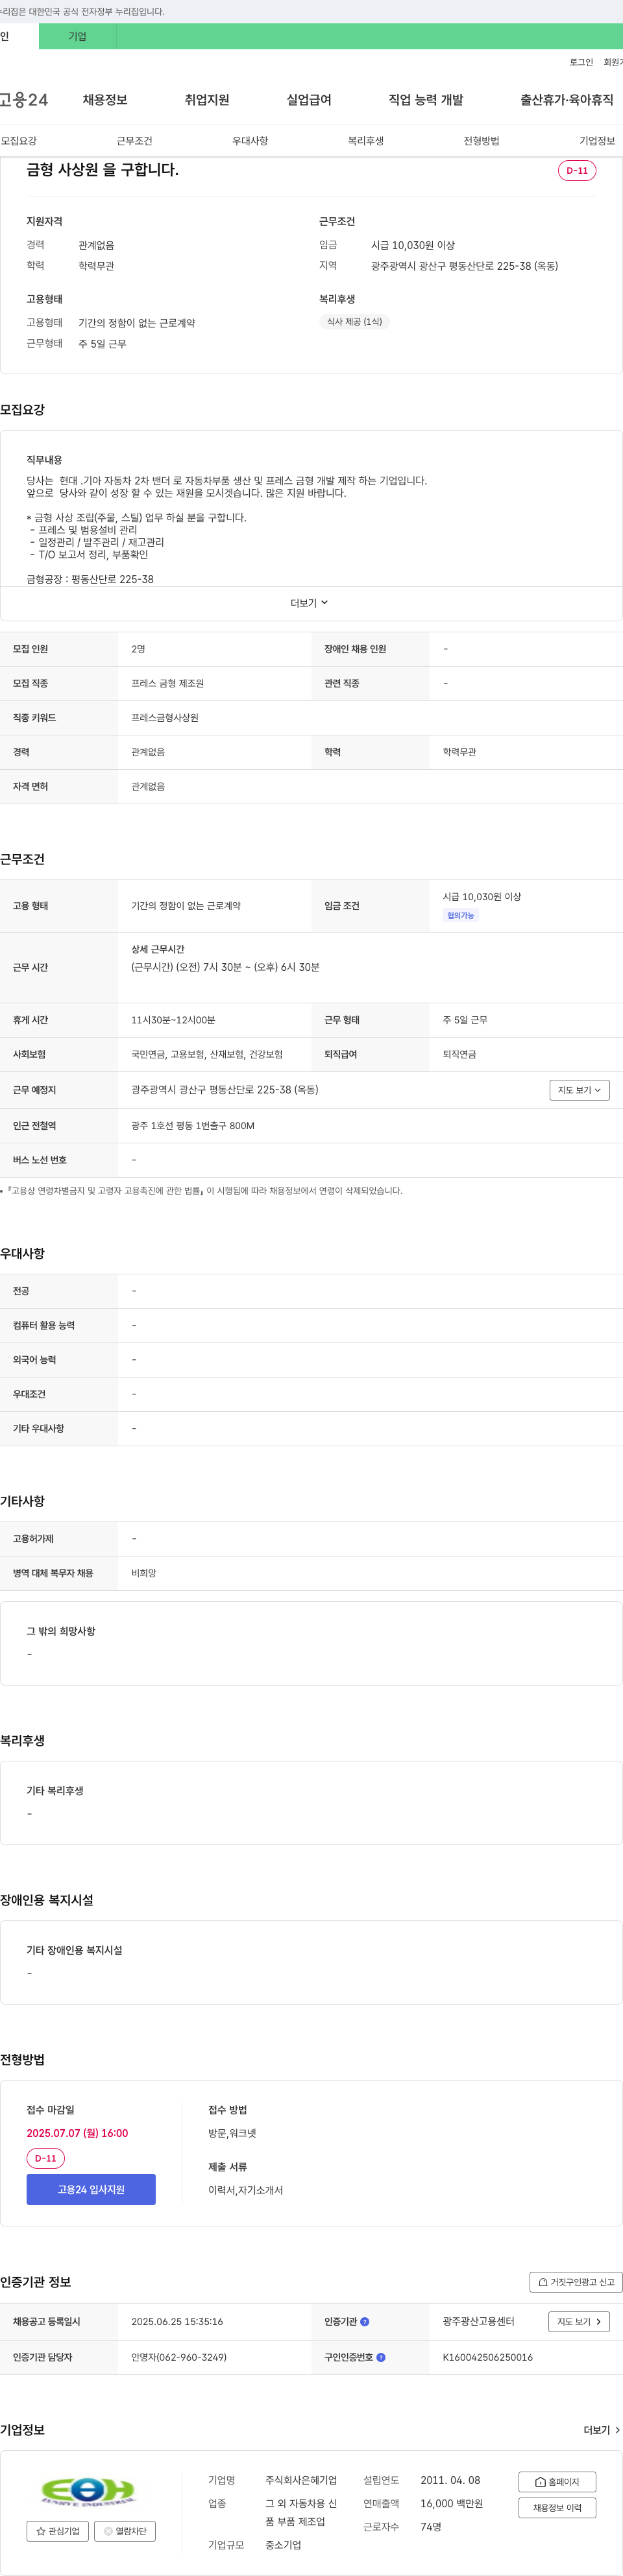Jump to the 기업정보 section tab
623x2576 pixels.
pos(597,141)
